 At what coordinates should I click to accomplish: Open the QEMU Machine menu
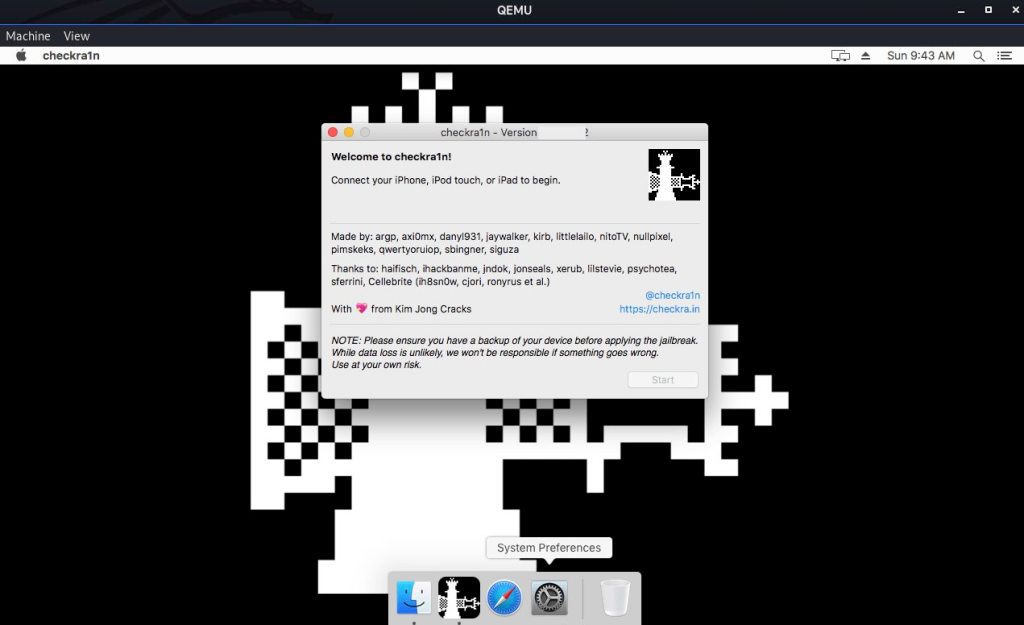point(28,36)
